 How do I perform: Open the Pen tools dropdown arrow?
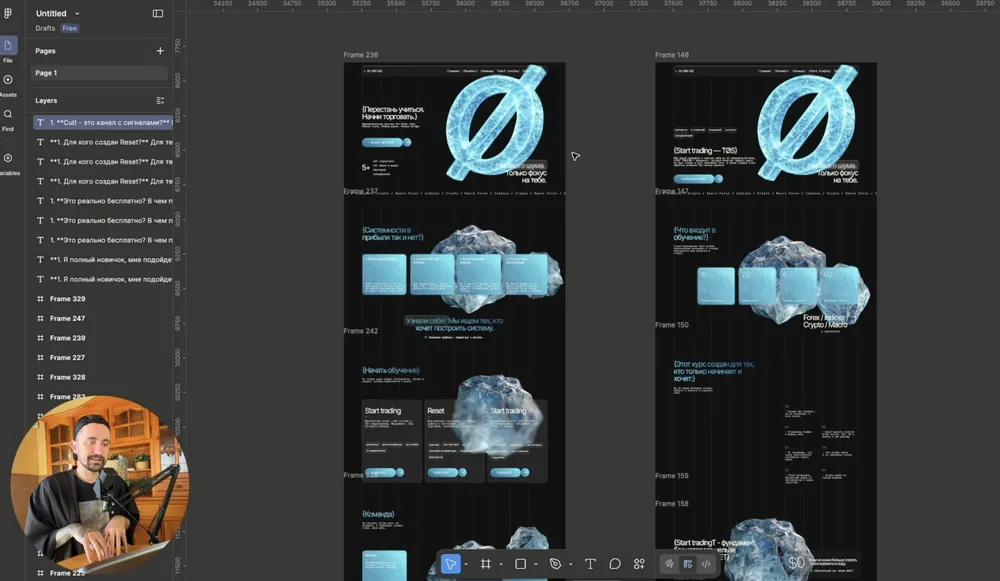tap(571, 564)
